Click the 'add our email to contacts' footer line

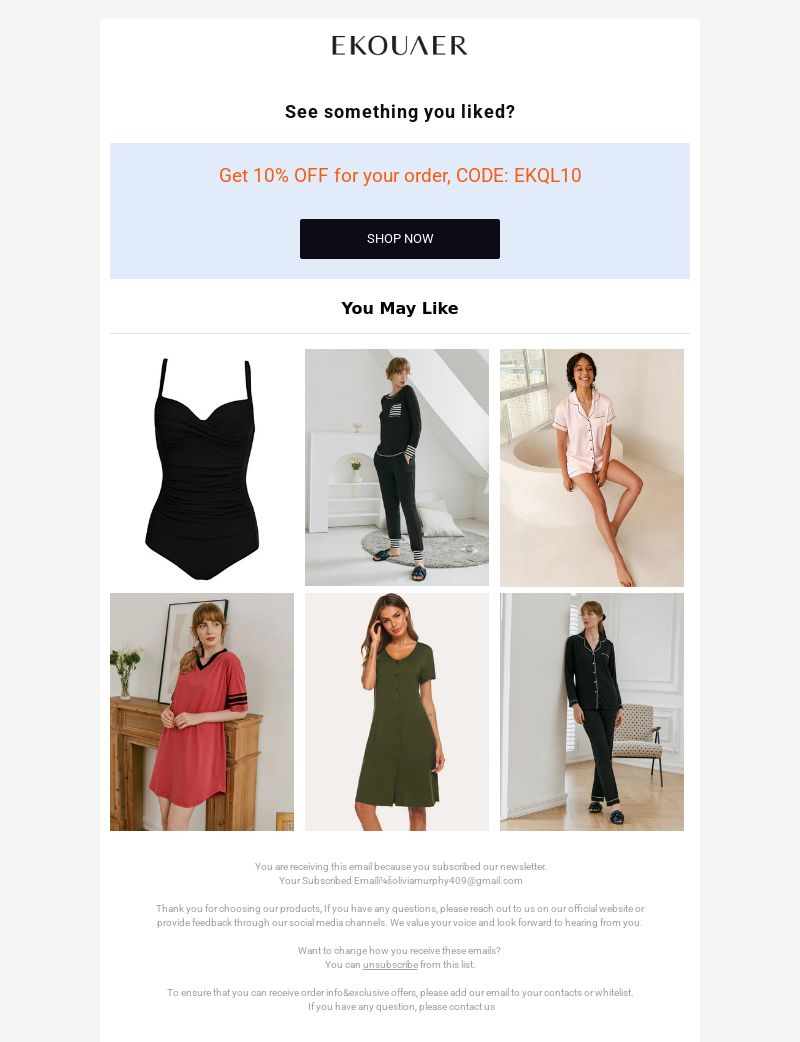click(400, 992)
